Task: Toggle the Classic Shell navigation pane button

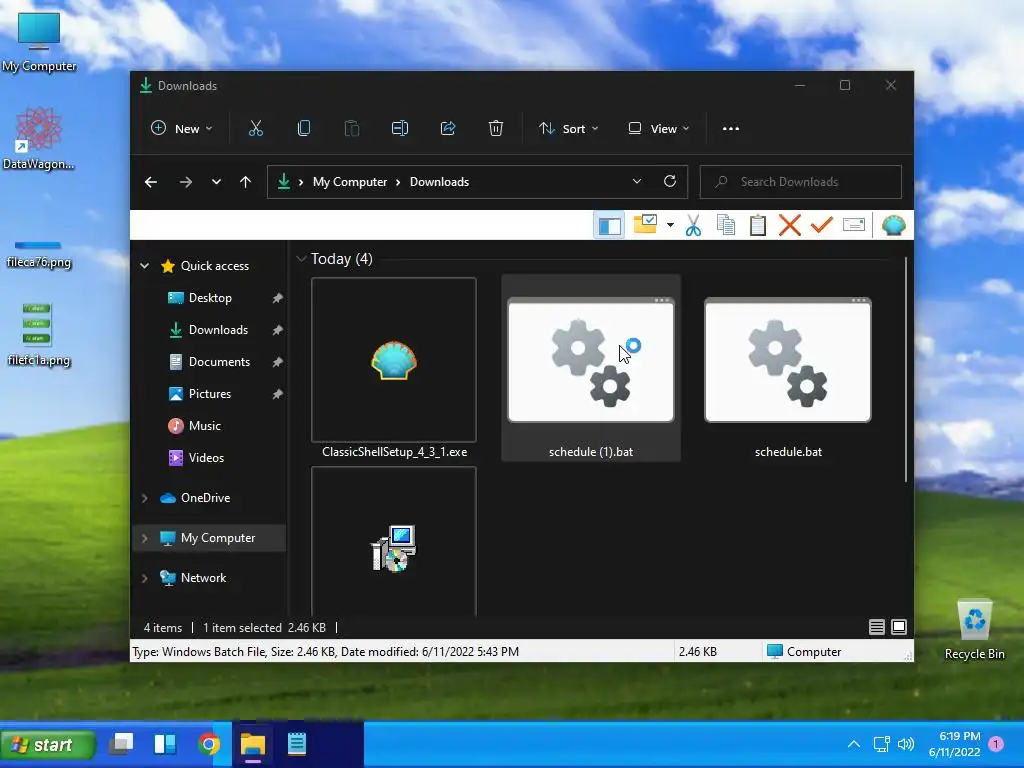Action: click(609, 225)
